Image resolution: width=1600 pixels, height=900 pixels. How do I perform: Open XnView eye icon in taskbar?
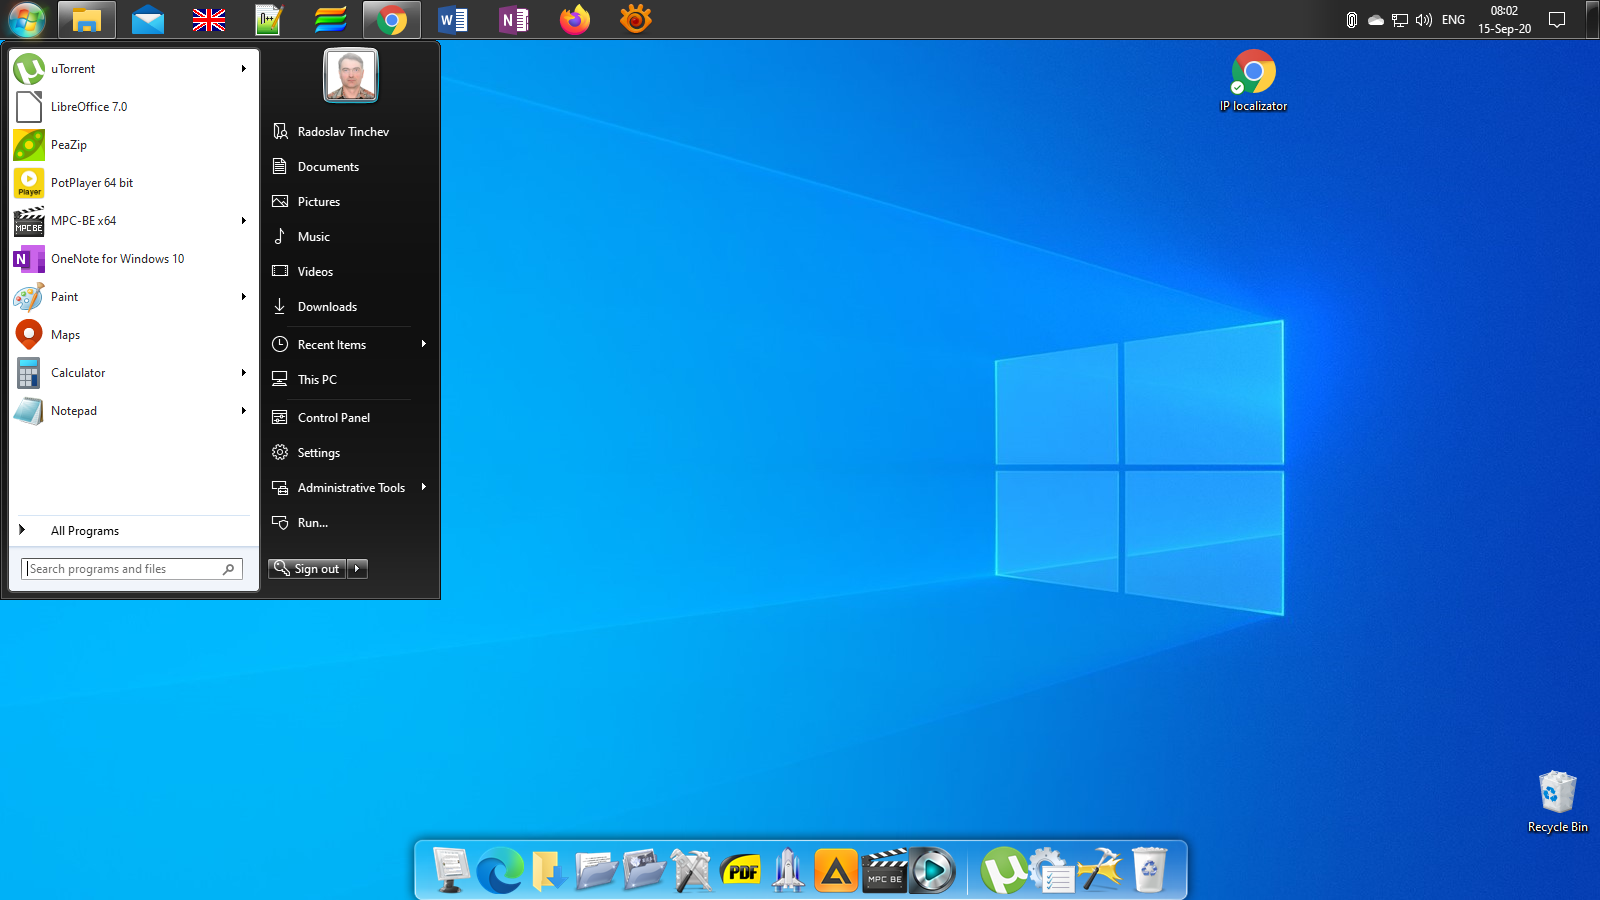pos(636,19)
